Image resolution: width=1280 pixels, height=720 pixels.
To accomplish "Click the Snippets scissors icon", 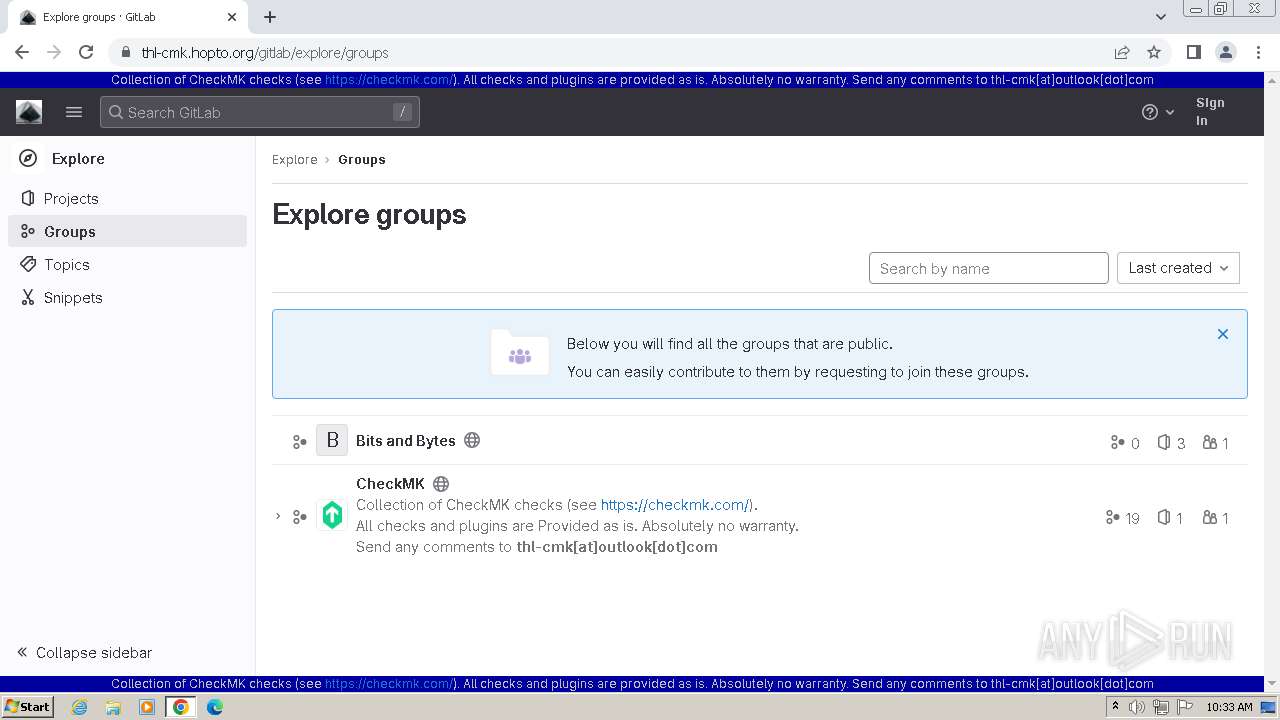I will tap(28, 297).
